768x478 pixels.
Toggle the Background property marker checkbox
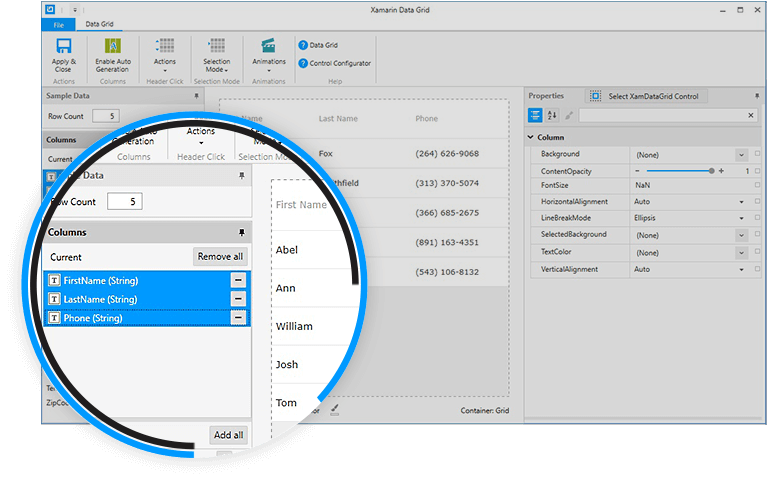click(x=758, y=155)
